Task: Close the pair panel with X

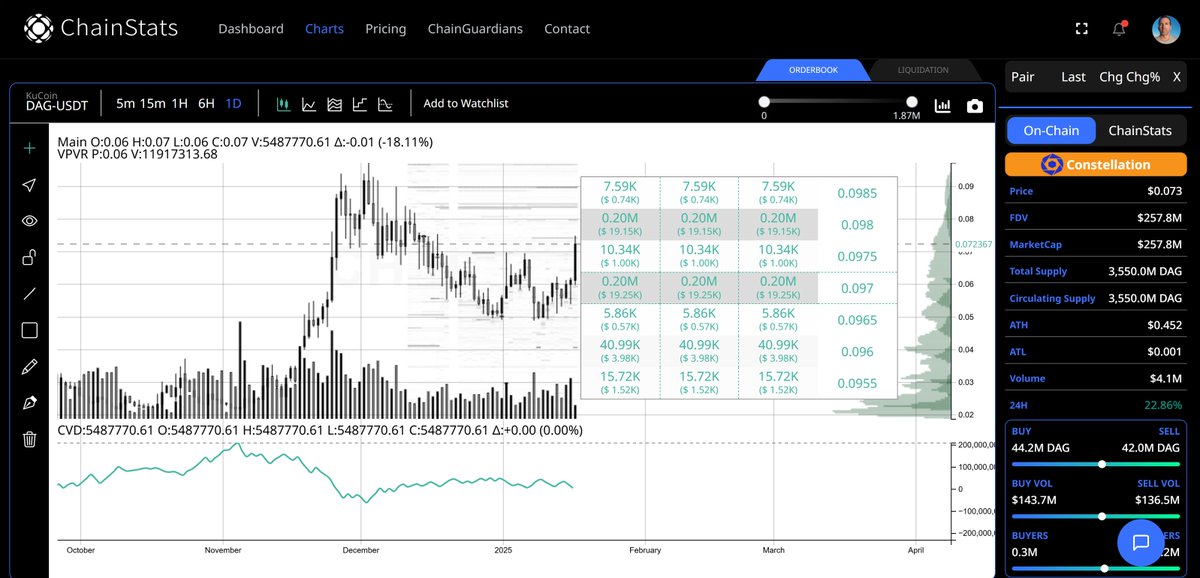Action: pyautogui.click(x=1176, y=77)
